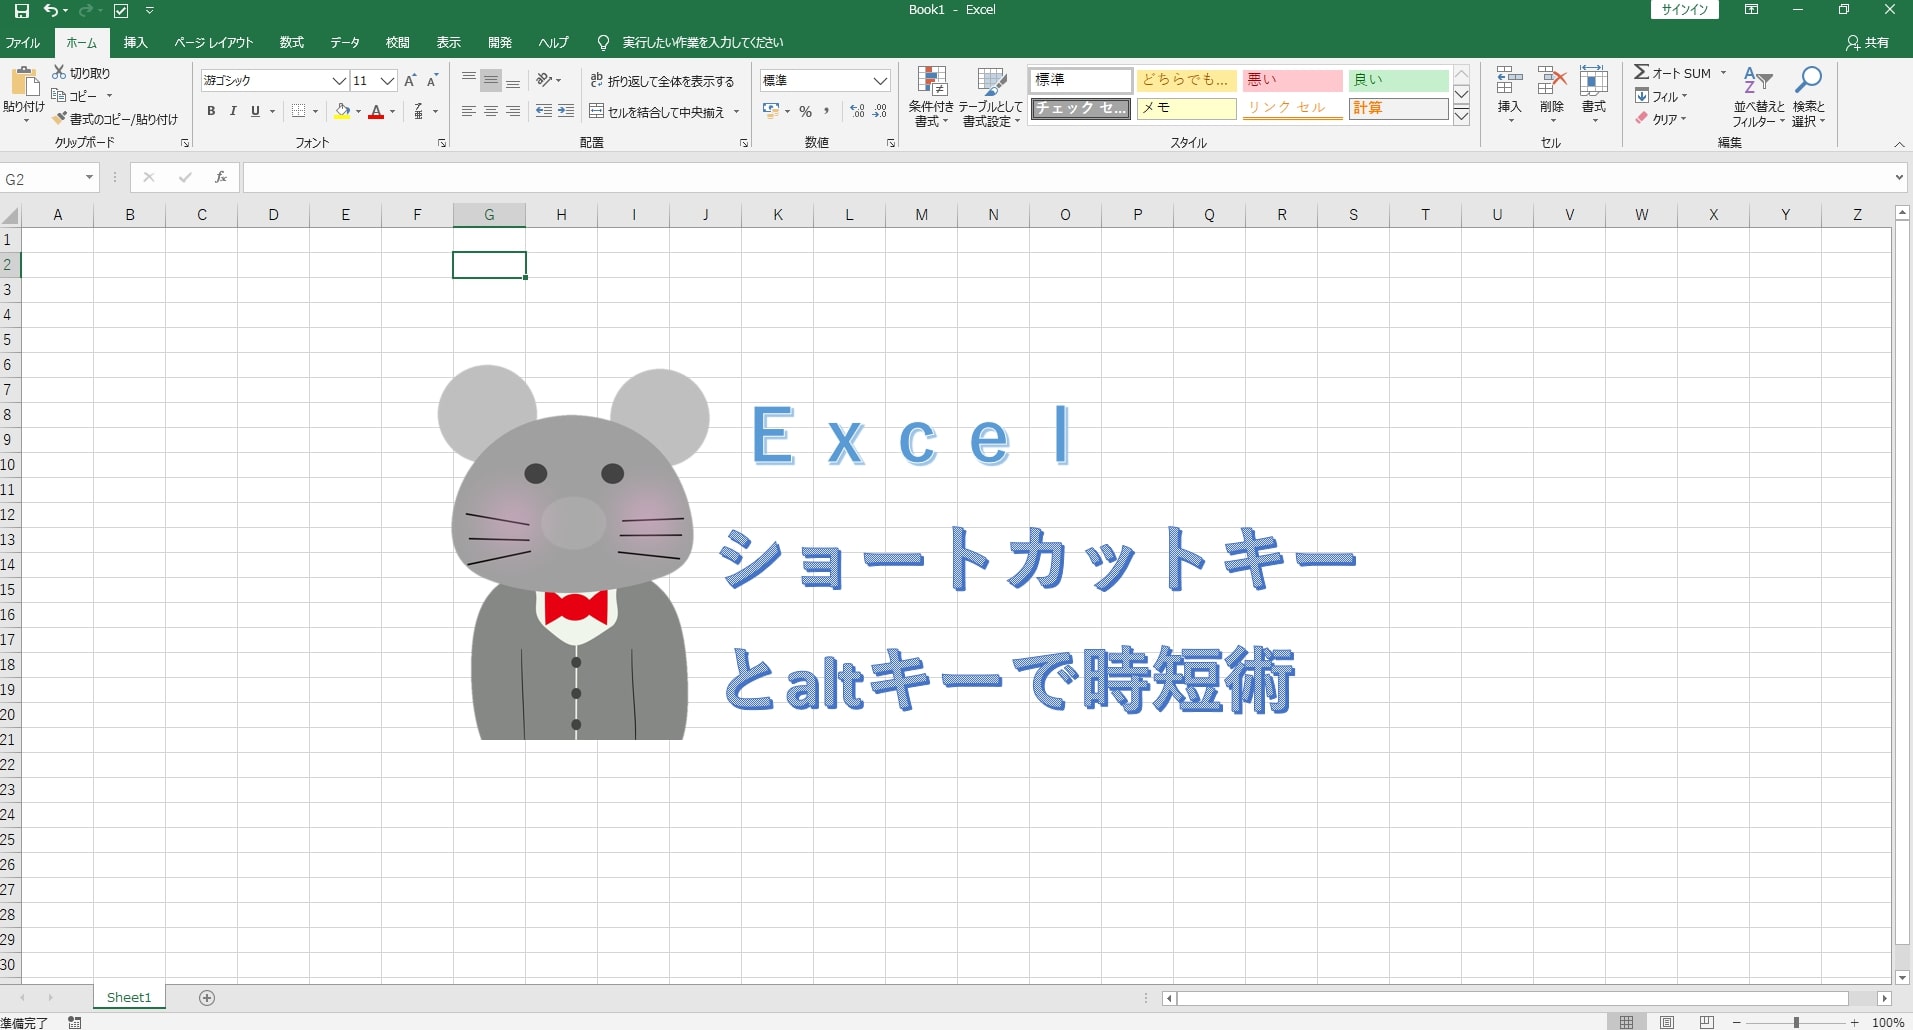Toggle Wrap Text option

point(661,81)
